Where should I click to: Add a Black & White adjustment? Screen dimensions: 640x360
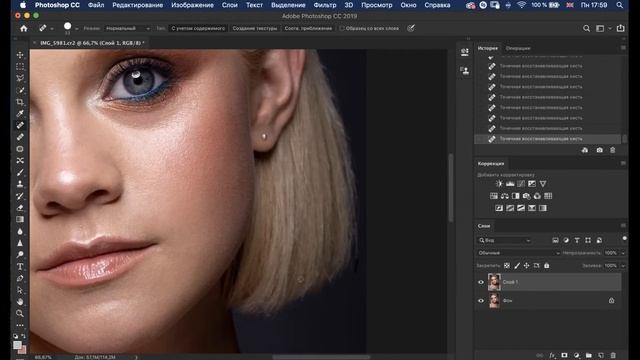point(516,196)
